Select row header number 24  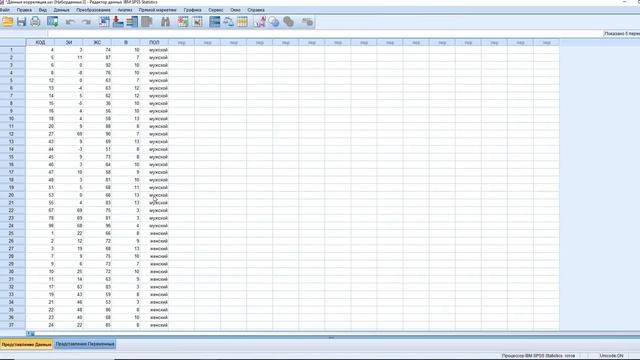[11, 226]
